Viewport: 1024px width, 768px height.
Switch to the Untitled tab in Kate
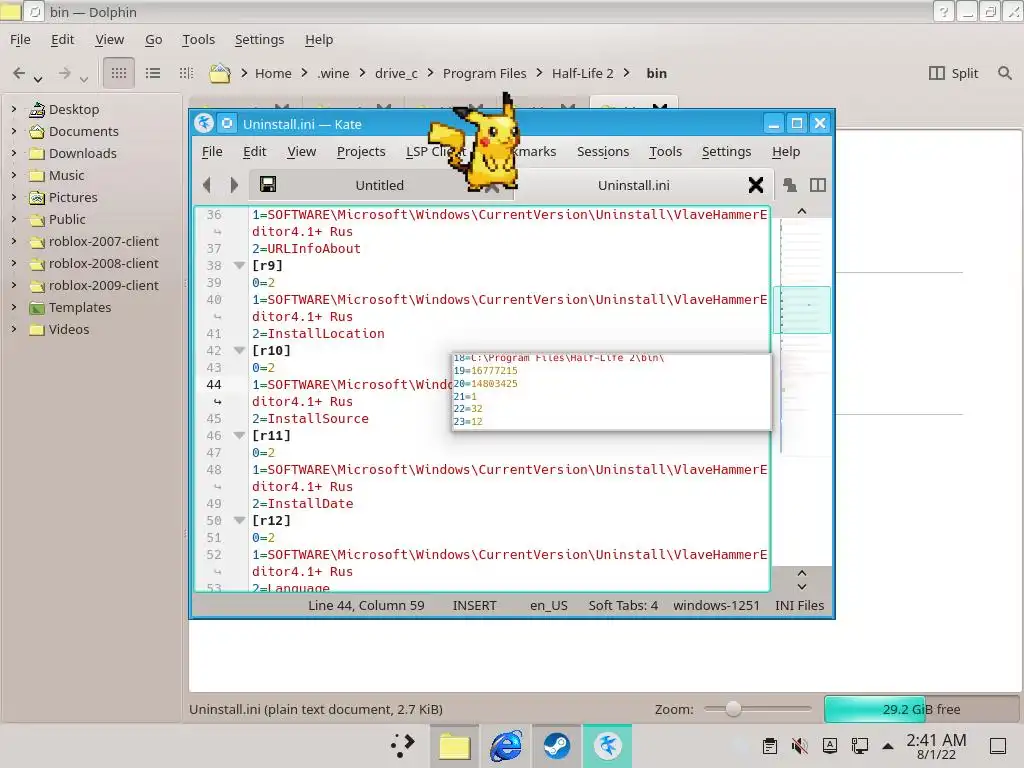(x=379, y=185)
